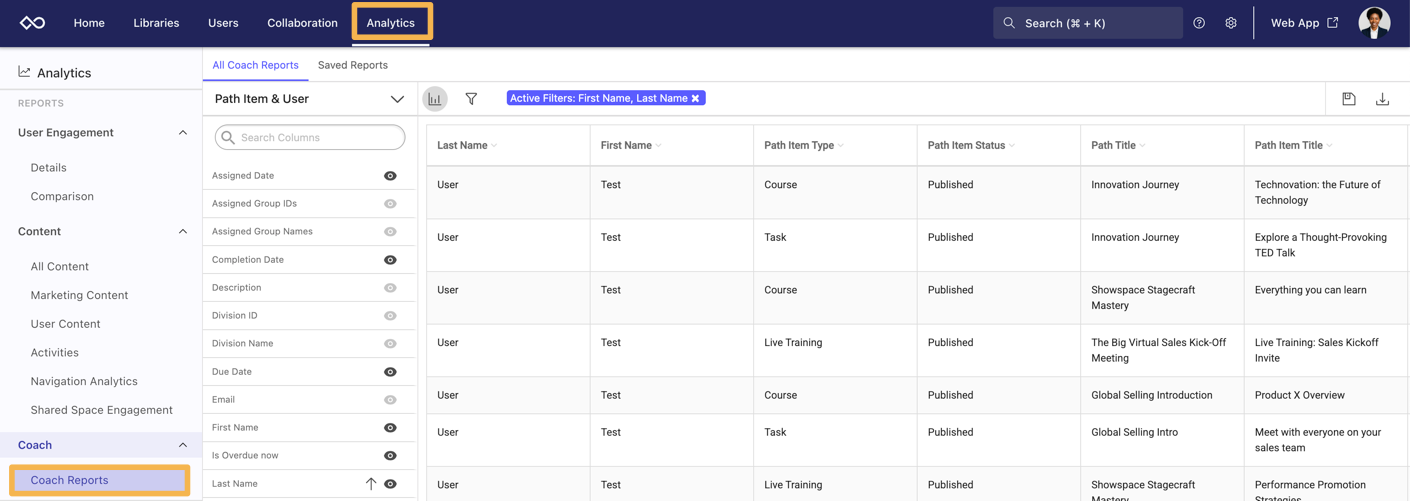
Task: Remove active filters with the X icon
Action: coord(696,98)
